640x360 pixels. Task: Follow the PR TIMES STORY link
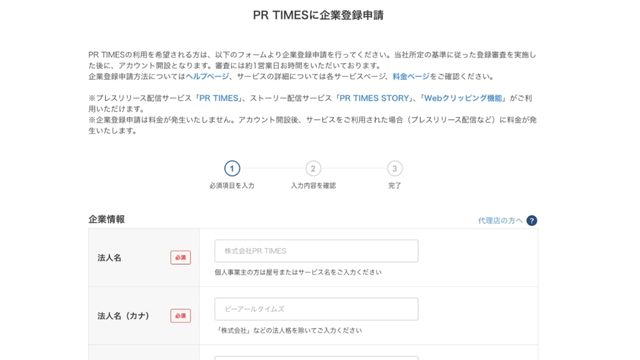tap(374, 98)
